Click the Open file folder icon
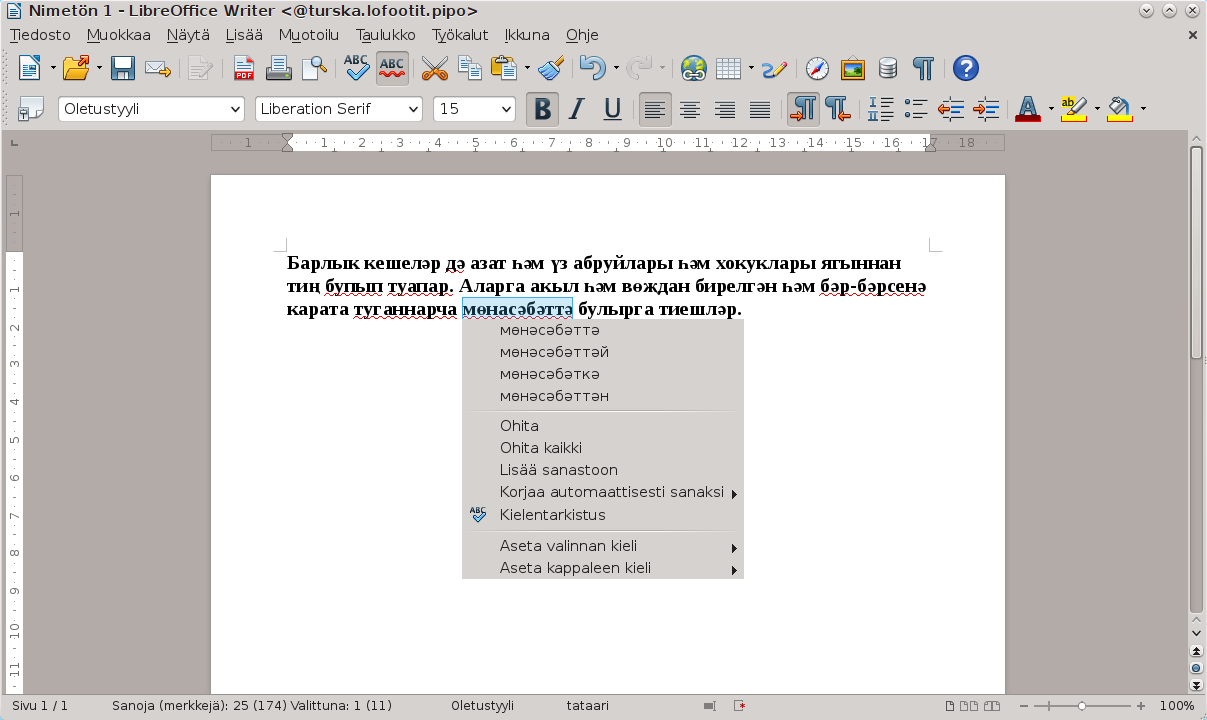 [x=76, y=68]
